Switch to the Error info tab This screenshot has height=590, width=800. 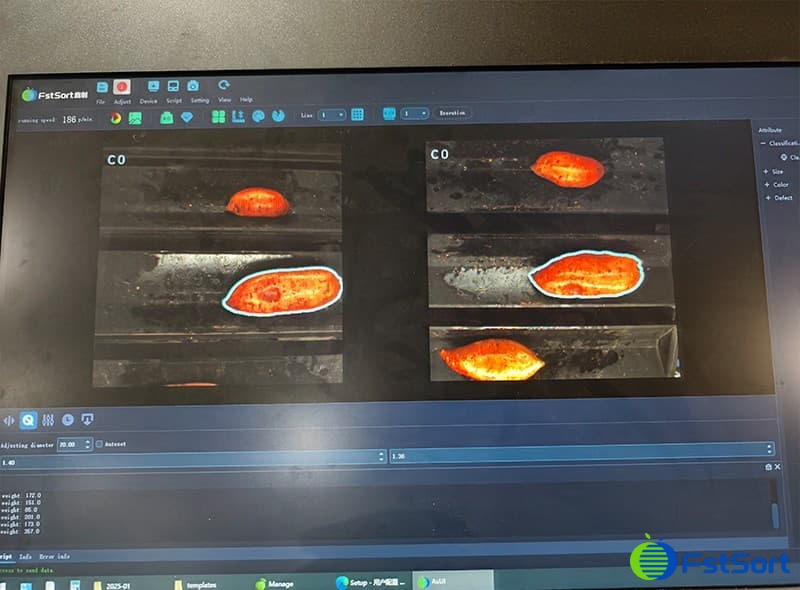coord(54,556)
